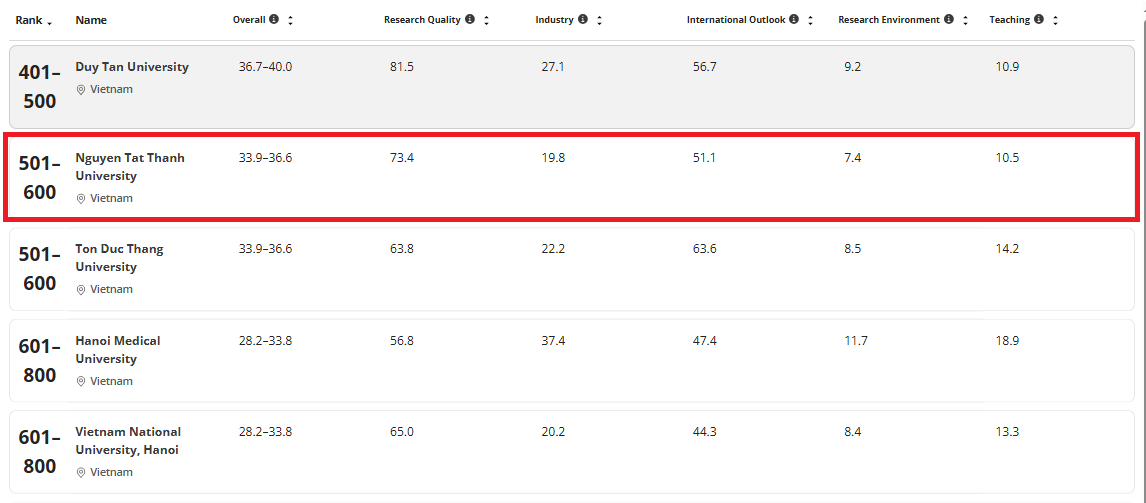Click the International Outlook column header
Viewport: 1146px width, 503px height.
point(736,20)
